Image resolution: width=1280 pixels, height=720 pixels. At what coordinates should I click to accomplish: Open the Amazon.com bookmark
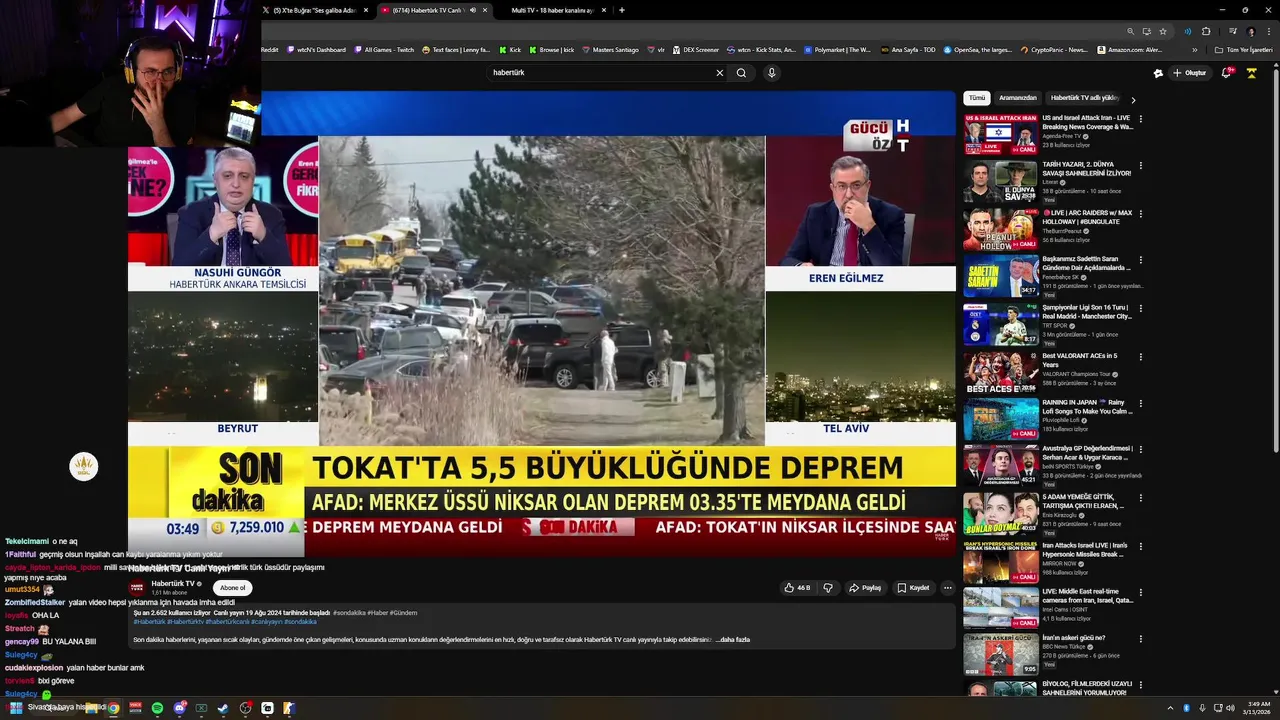coord(1130,50)
